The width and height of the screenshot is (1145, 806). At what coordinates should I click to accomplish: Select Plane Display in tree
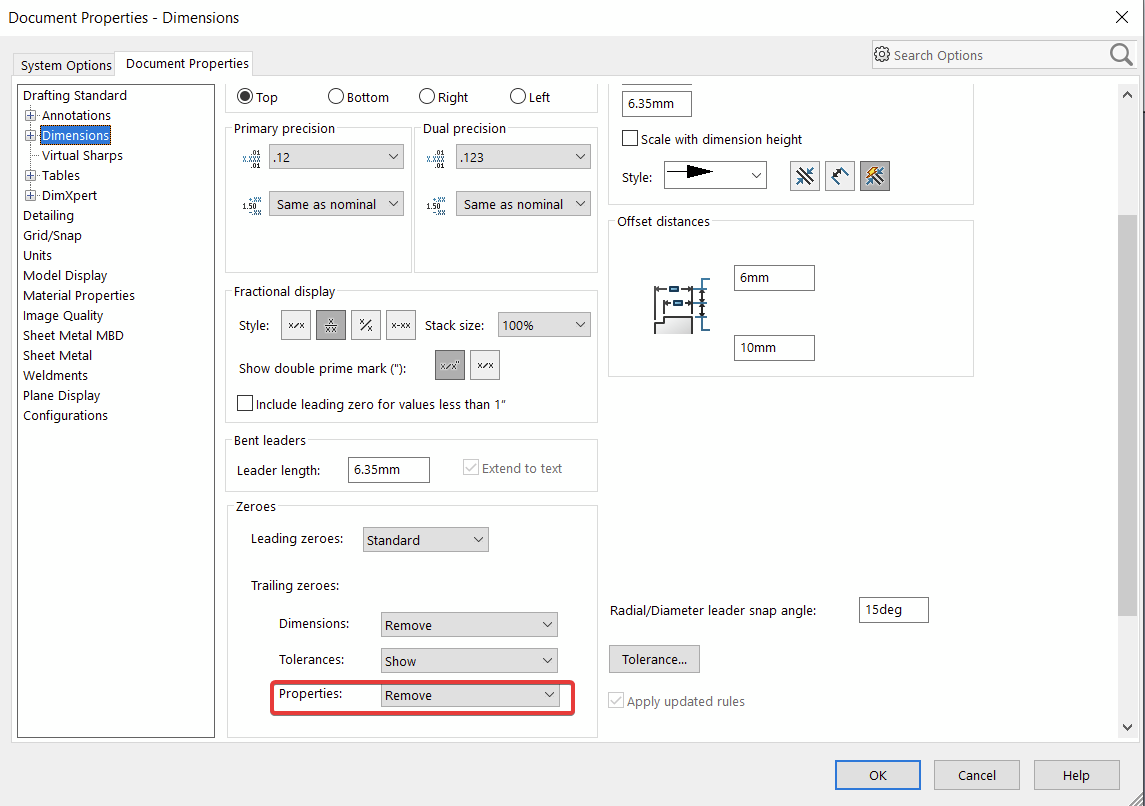point(61,395)
